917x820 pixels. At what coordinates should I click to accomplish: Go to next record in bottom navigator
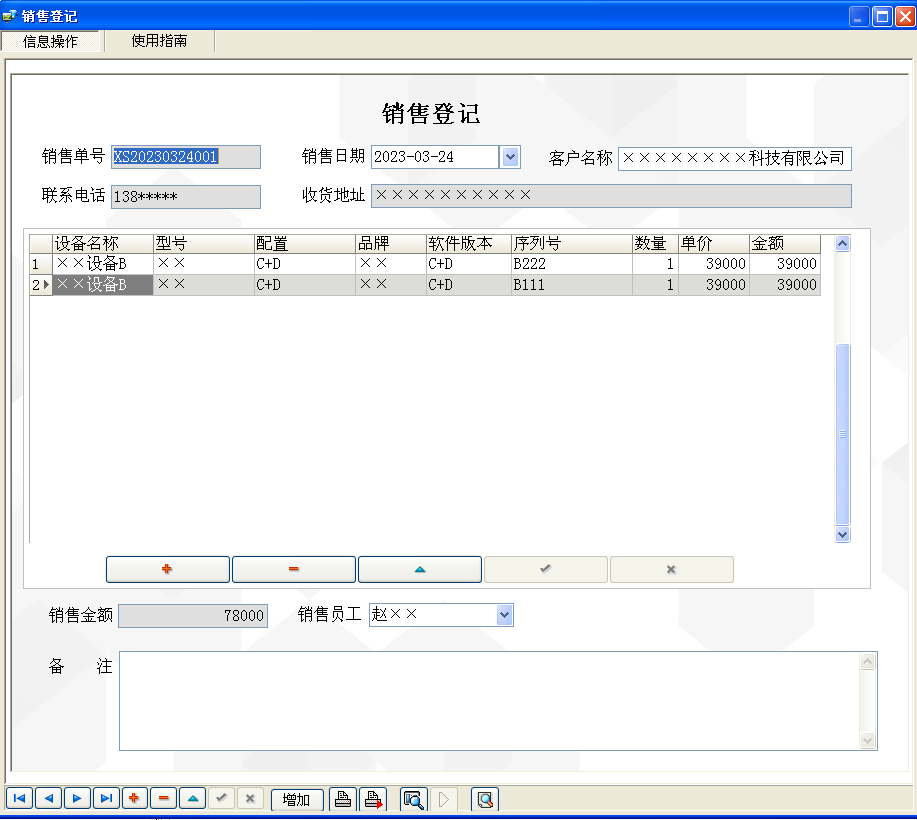[x=77, y=798]
